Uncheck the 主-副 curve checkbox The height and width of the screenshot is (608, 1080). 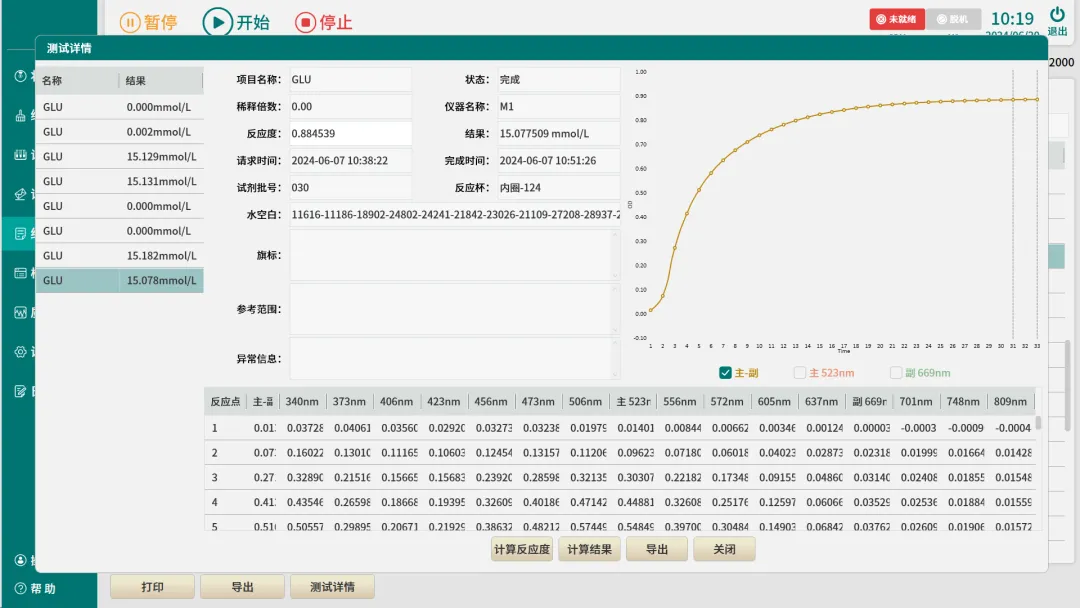pos(725,373)
